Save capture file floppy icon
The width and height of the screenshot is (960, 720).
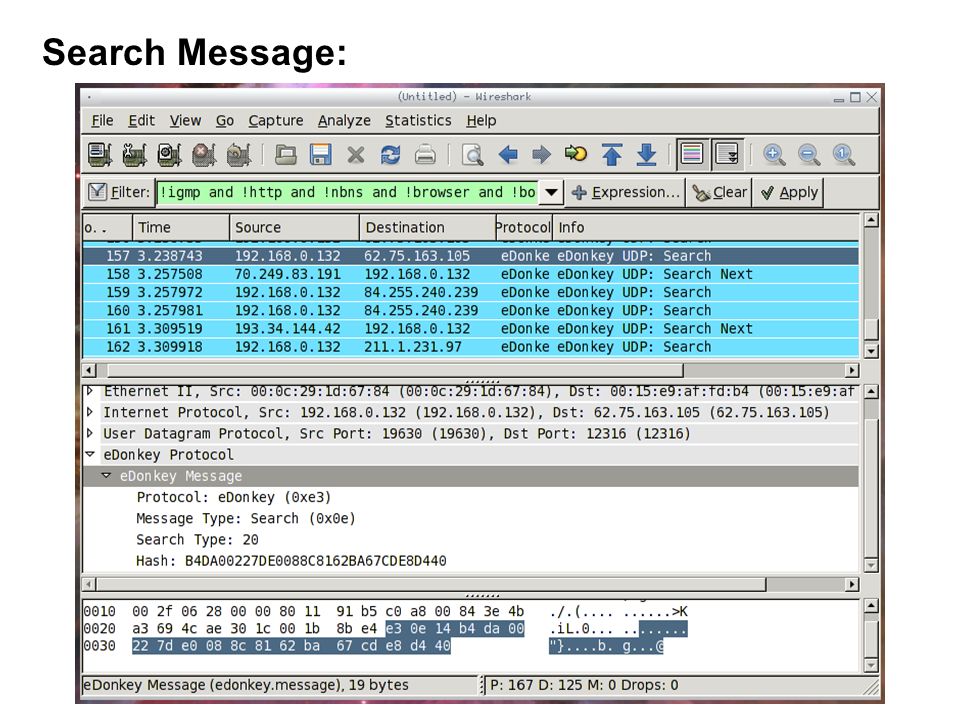coord(320,154)
